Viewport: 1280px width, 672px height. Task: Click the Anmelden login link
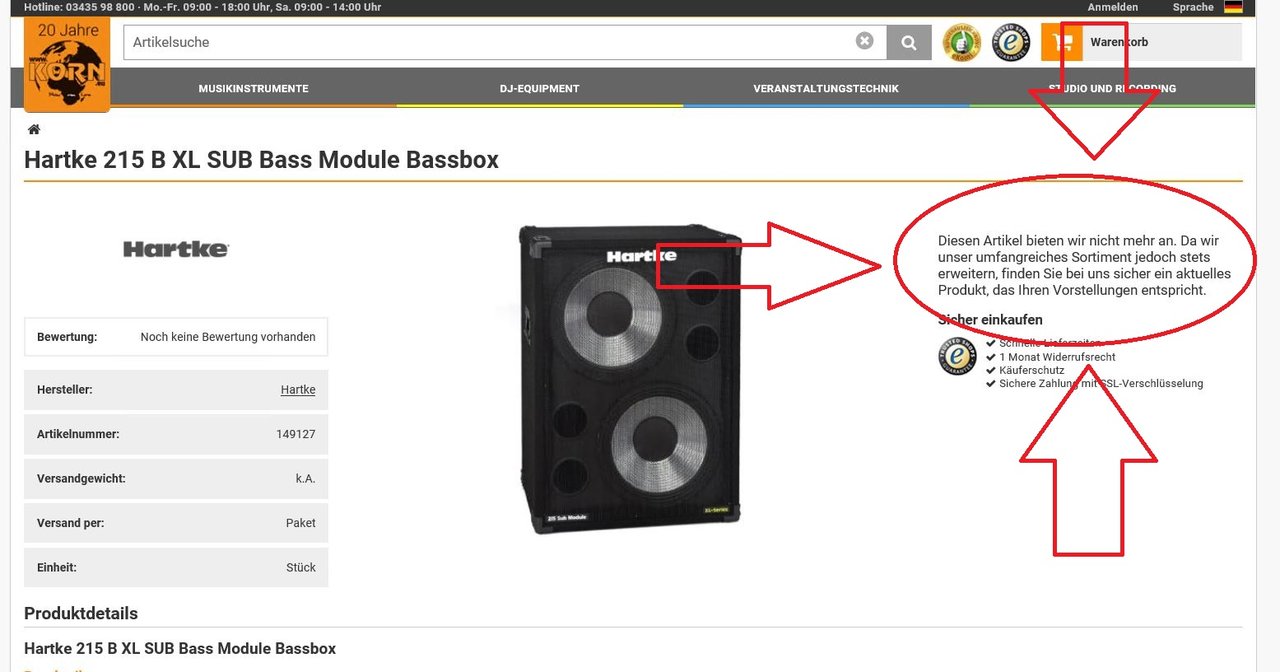click(1113, 7)
